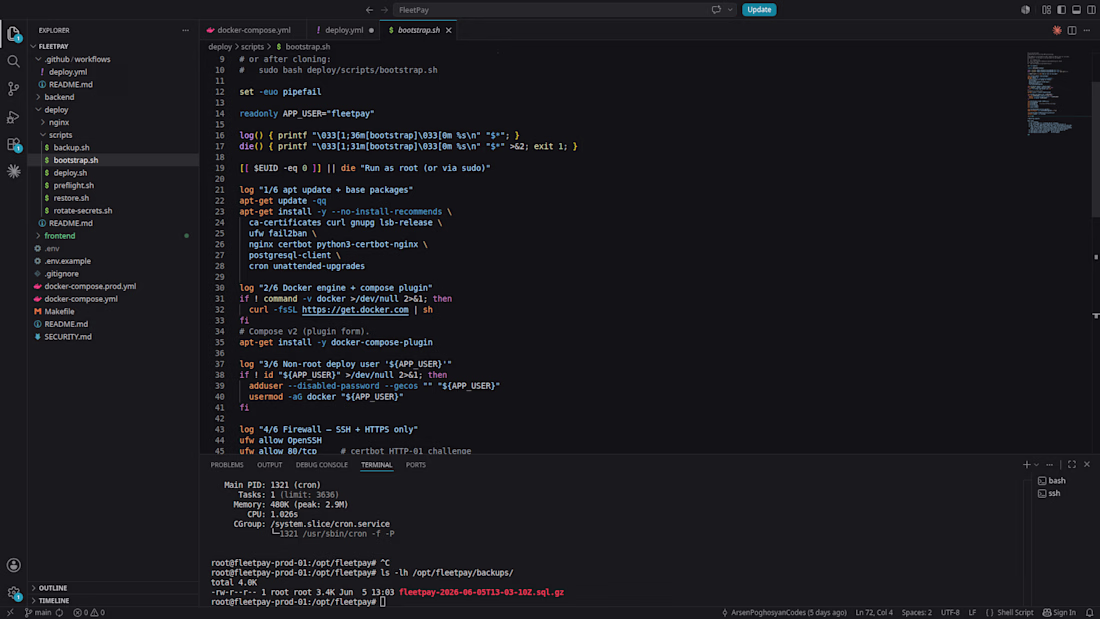Toggle the primary side bar layout icon
Viewport: 1100px width, 619px height.
tap(1061, 10)
